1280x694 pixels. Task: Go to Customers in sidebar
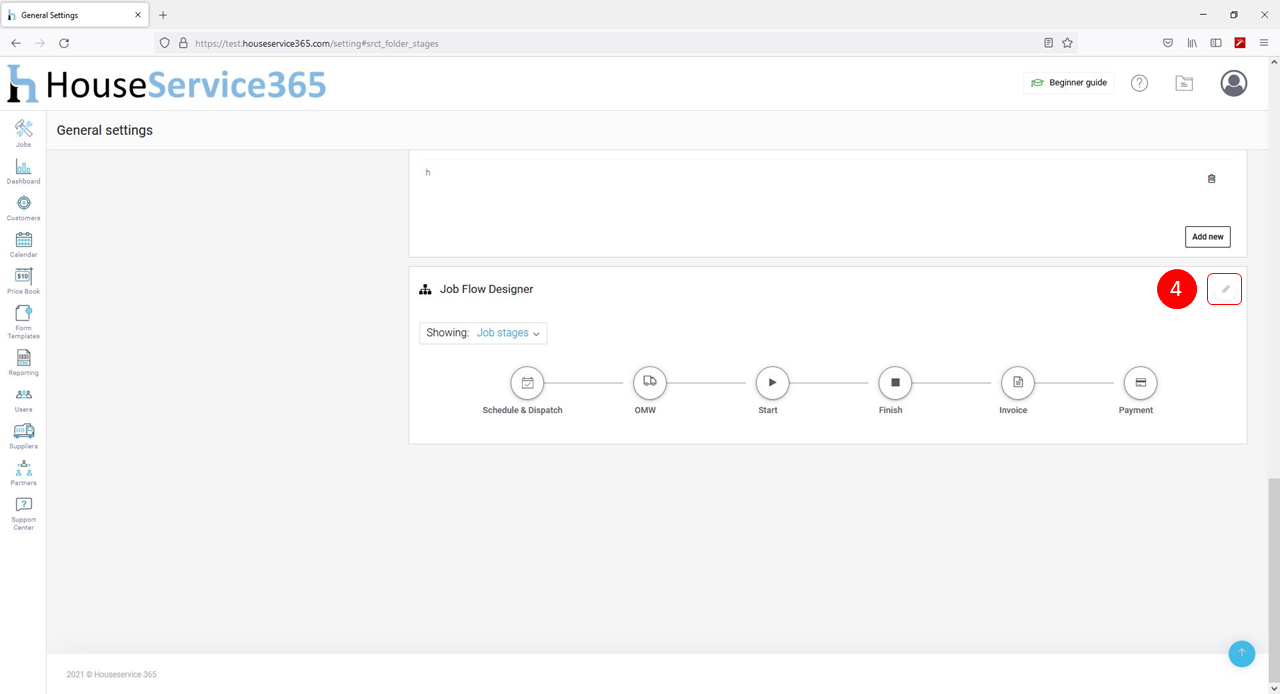coord(23,206)
